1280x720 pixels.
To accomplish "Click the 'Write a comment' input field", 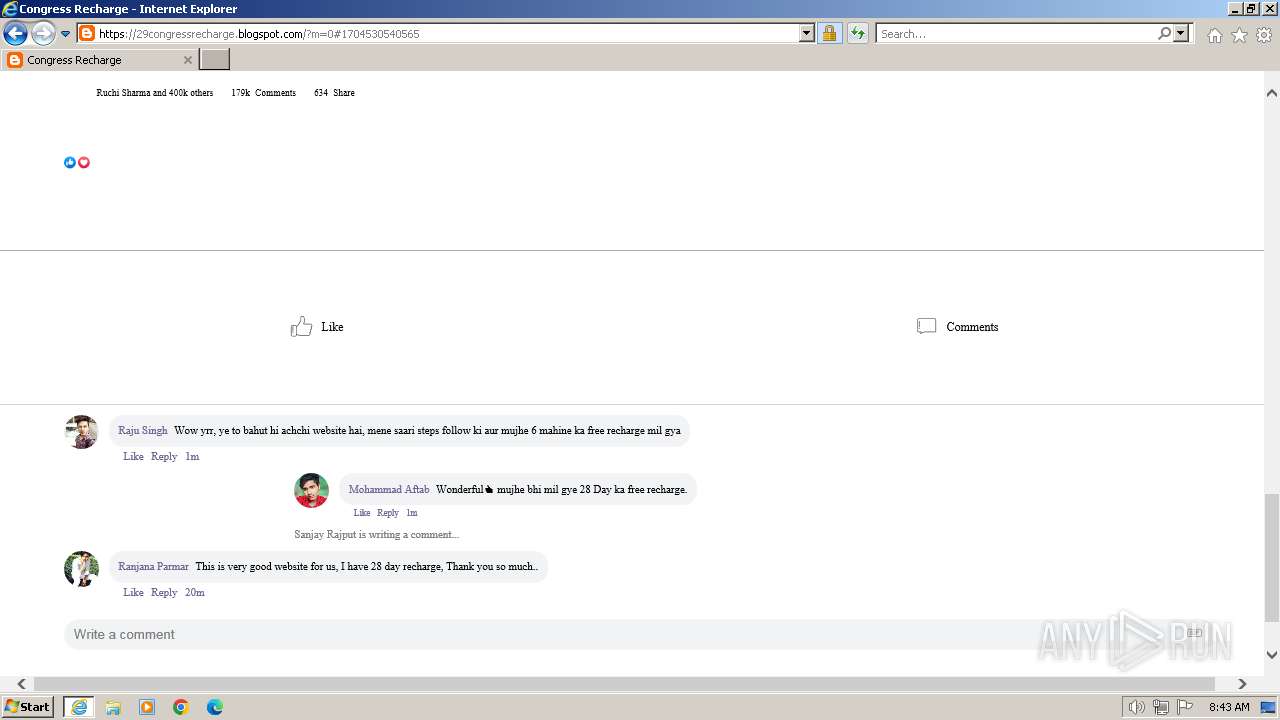I will [x=640, y=634].
